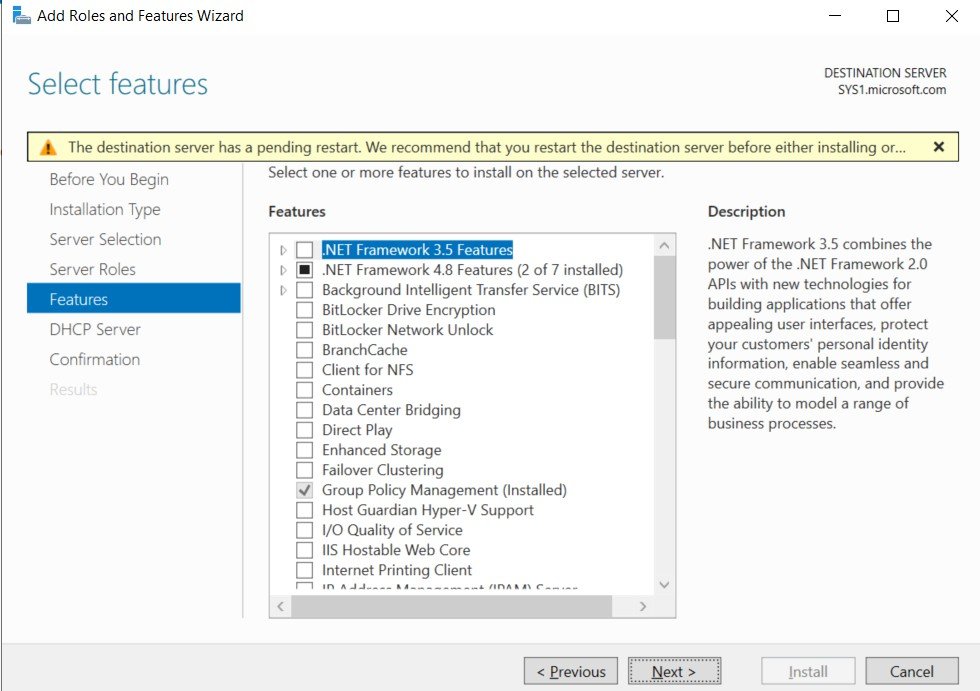Dismiss the pending restart warning banner
Screen dimensions: 980x691
(x=938, y=147)
